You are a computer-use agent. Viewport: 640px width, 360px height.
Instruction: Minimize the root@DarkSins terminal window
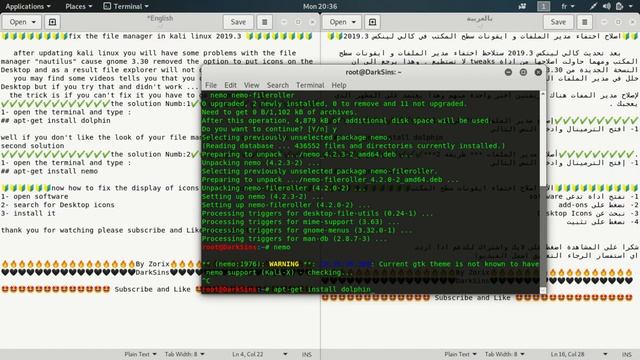508,72
